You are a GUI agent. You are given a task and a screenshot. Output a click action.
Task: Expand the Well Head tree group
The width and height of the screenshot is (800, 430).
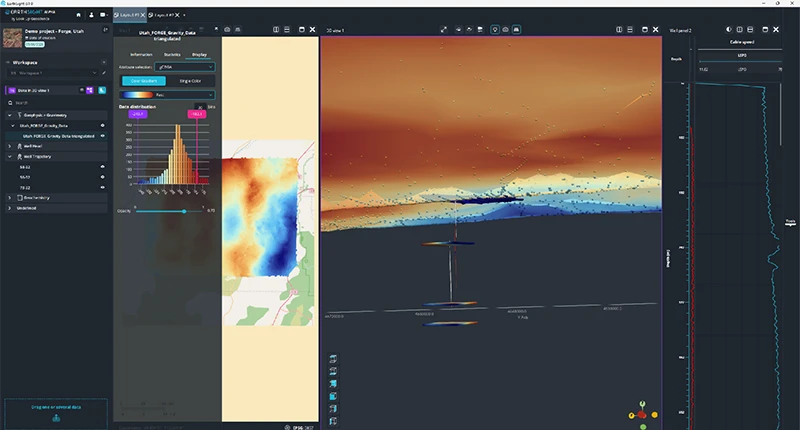[x=10, y=146]
